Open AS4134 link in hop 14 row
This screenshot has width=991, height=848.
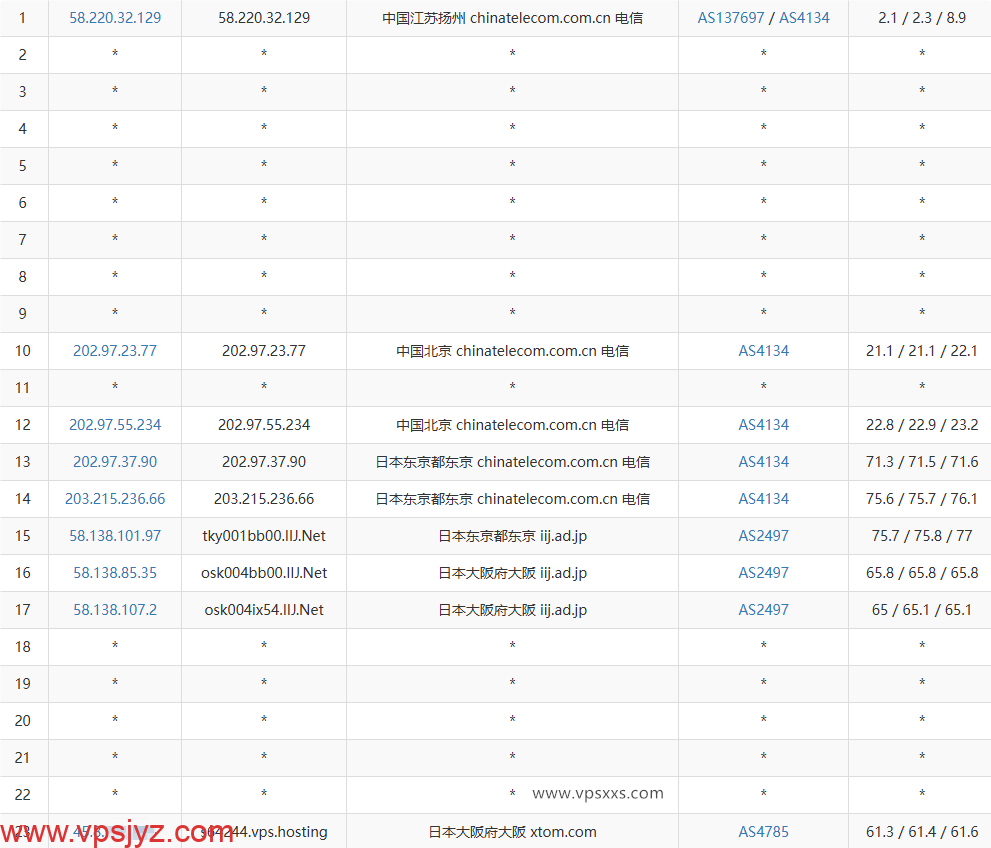[763, 499]
